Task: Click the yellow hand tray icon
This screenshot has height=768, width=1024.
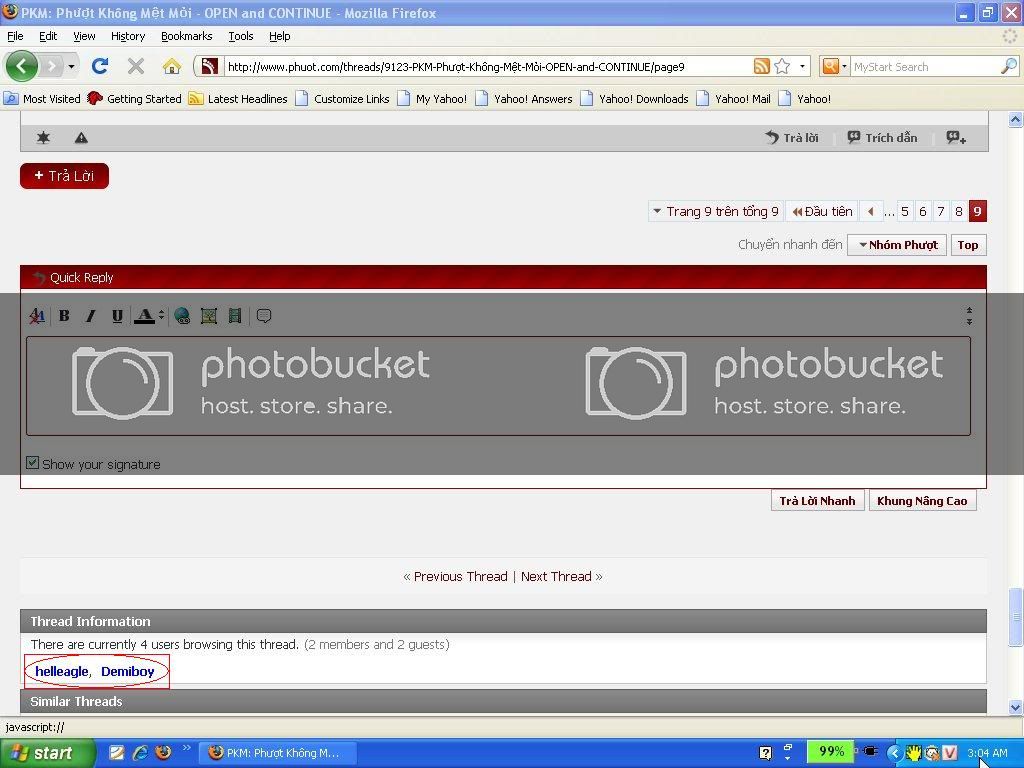Action: (x=913, y=752)
